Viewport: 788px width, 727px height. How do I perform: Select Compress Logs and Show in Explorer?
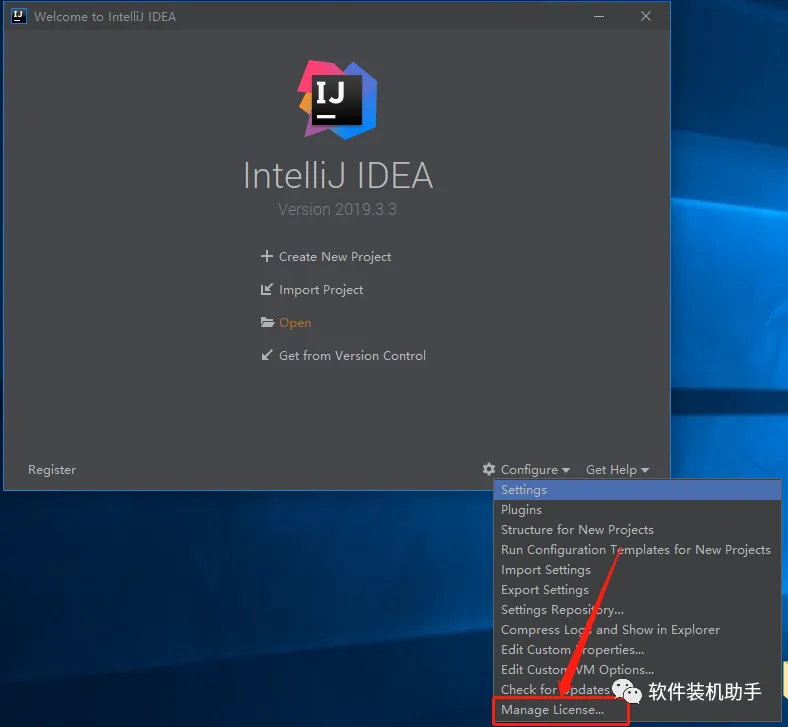click(x=637, y=630)
